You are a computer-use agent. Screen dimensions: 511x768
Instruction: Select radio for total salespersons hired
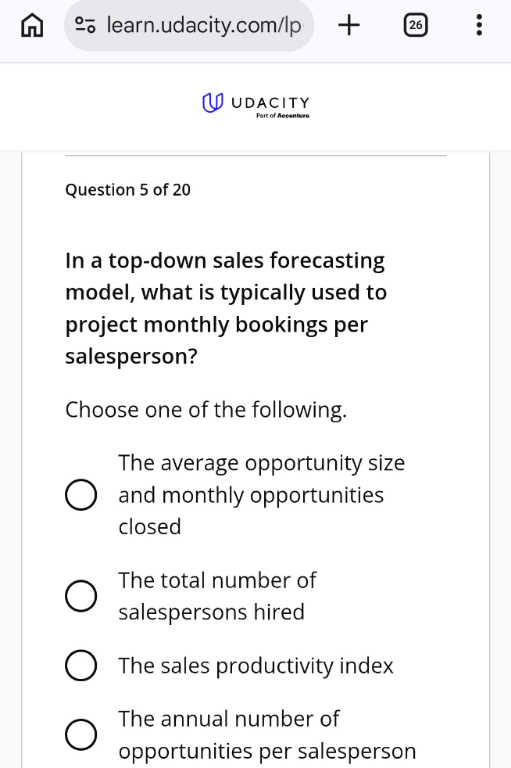coord(81,596)
